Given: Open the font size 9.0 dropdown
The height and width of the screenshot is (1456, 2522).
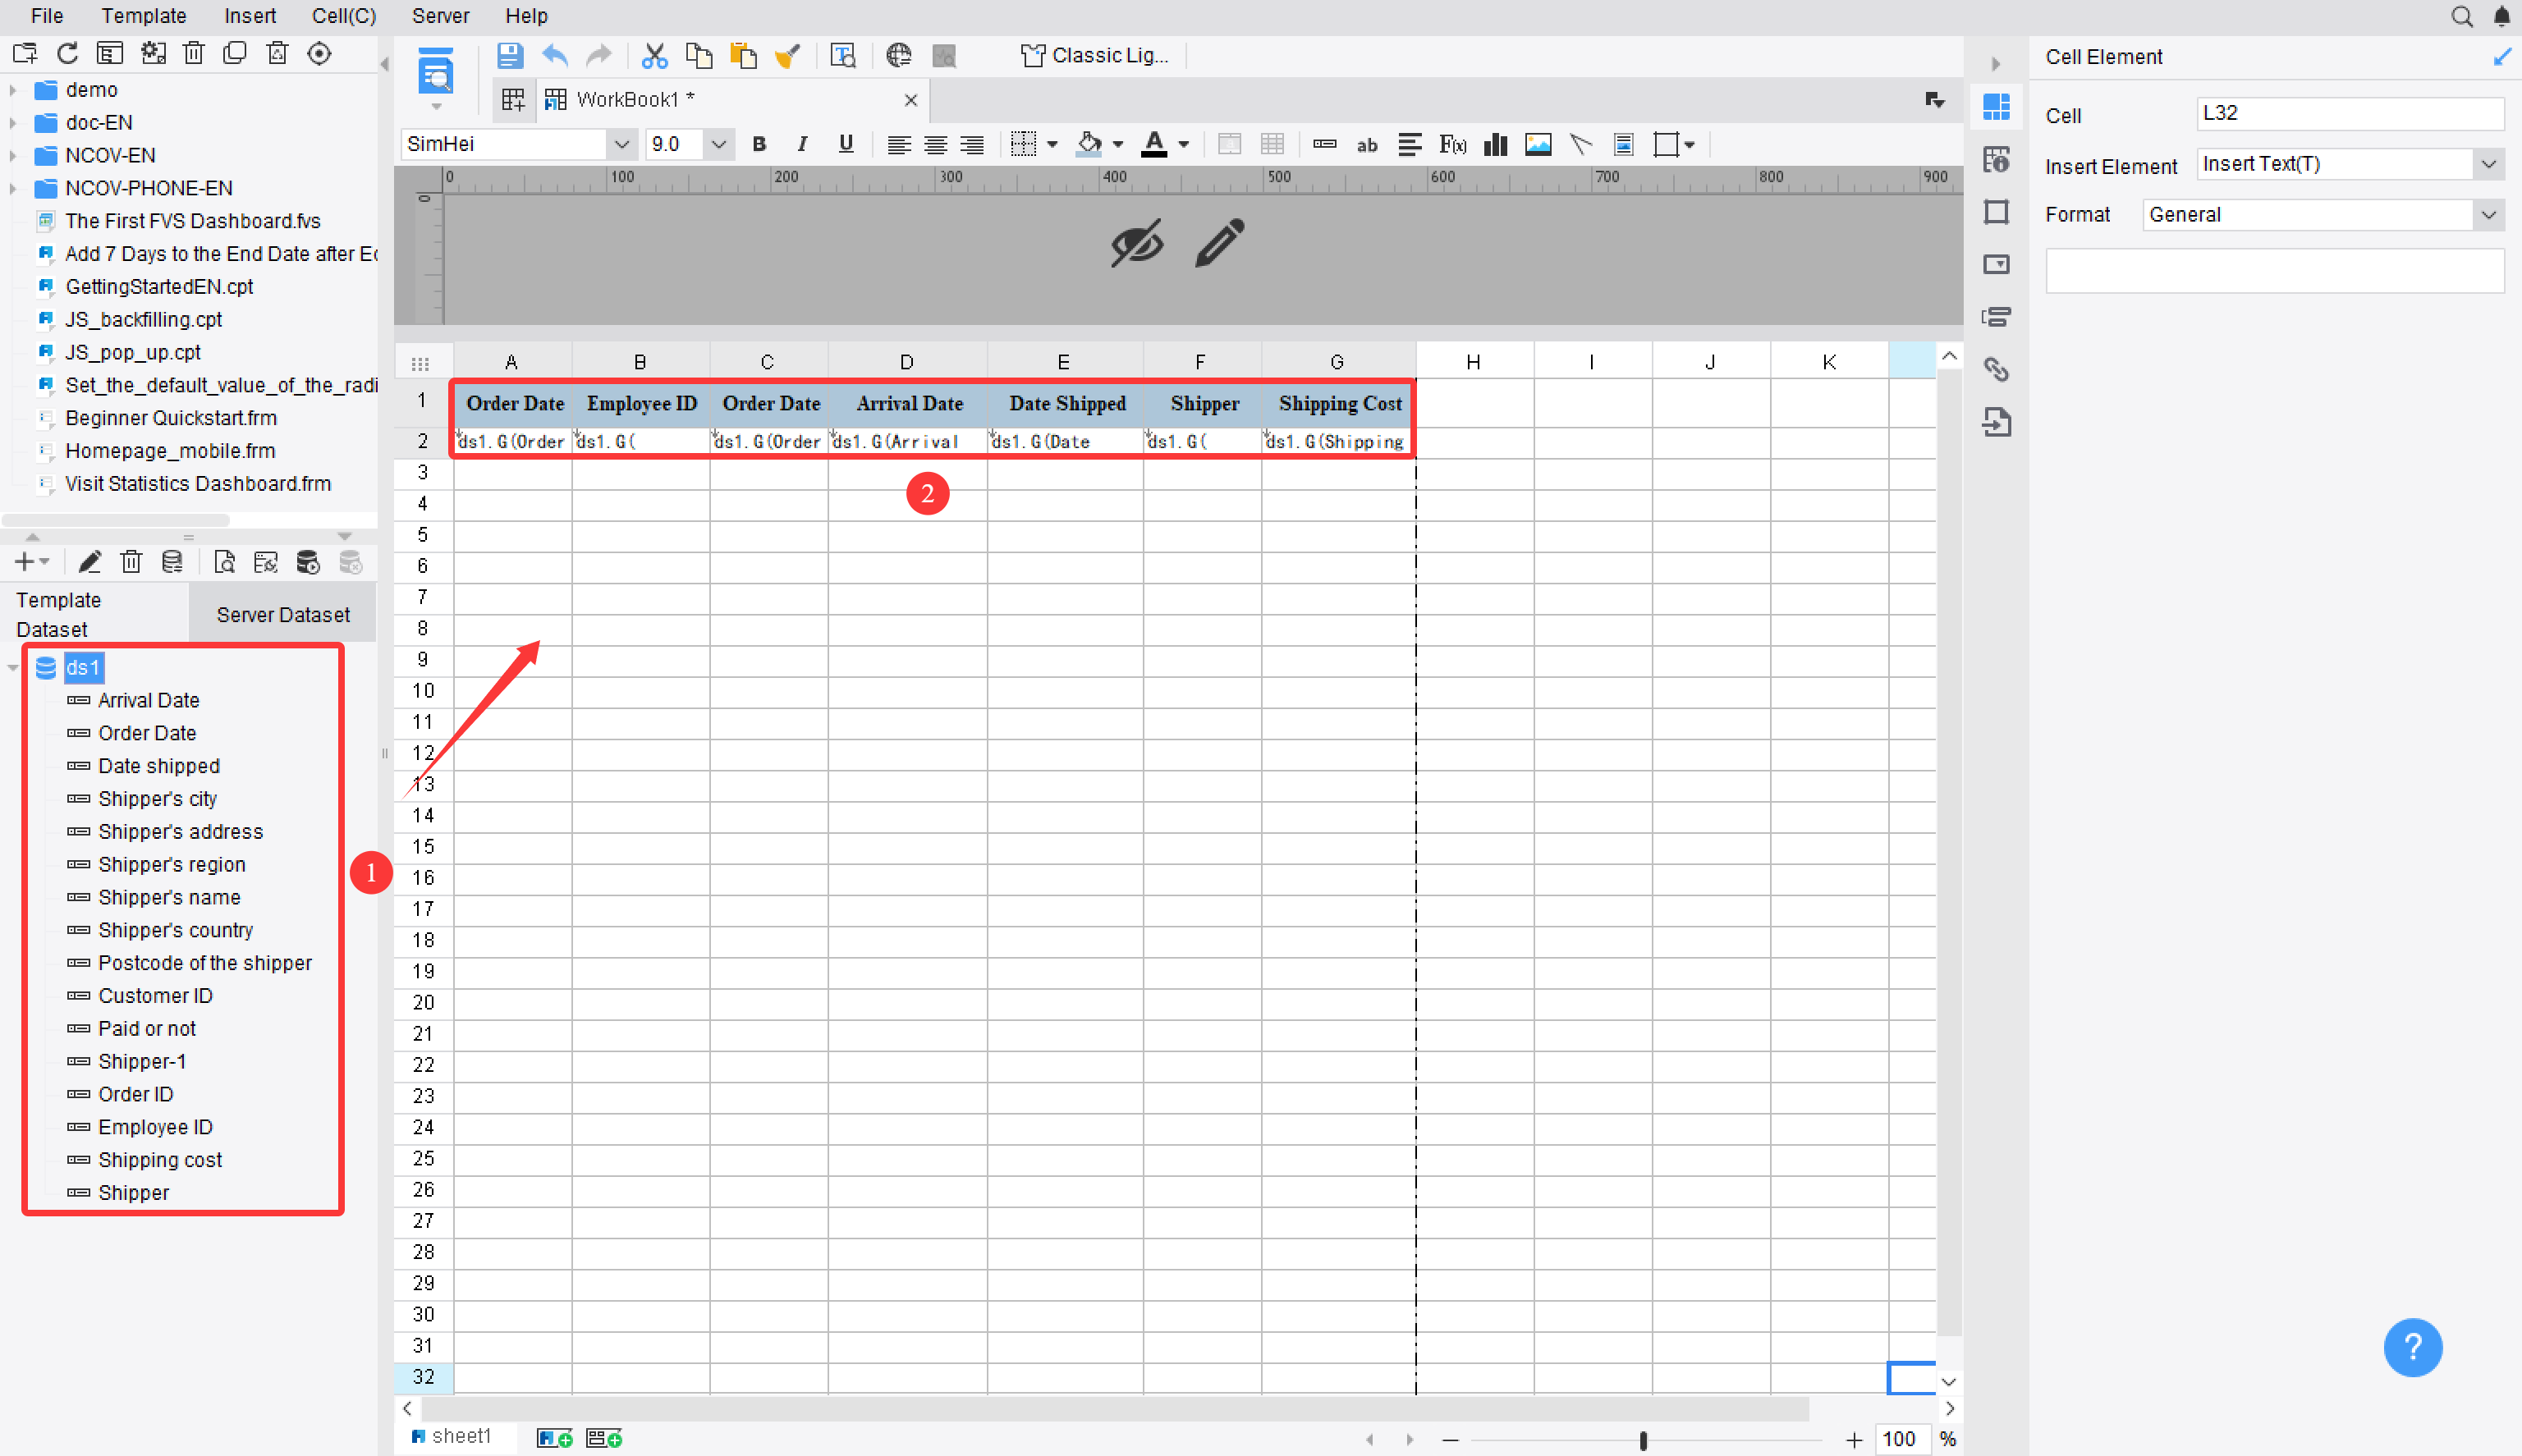Looking at the screenshot, I should click(718, 145).
